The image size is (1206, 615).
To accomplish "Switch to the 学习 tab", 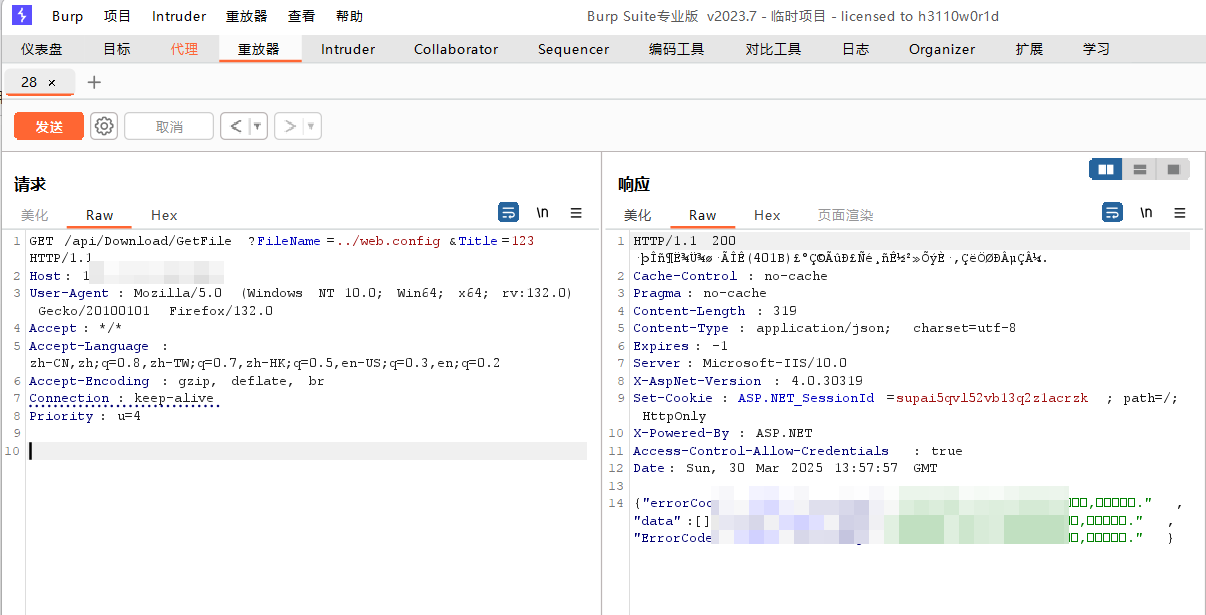I will click(x=1096, y=49).
